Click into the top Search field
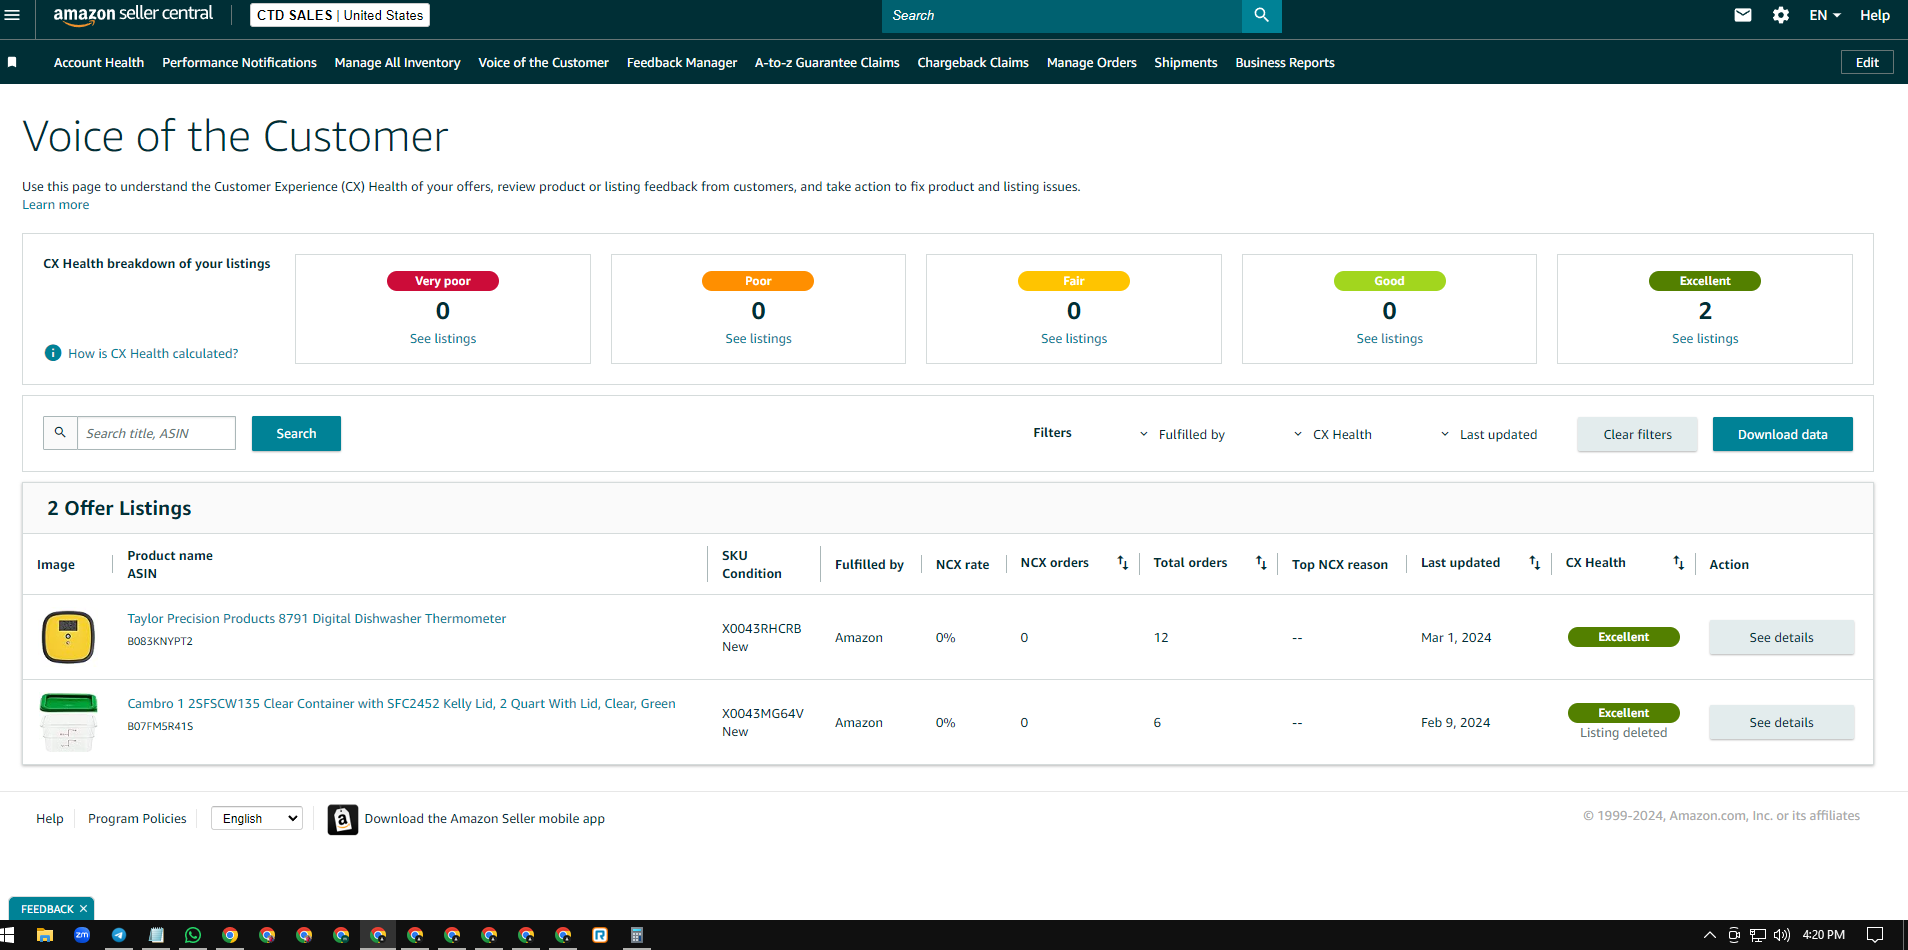 tap(1062, 15)
